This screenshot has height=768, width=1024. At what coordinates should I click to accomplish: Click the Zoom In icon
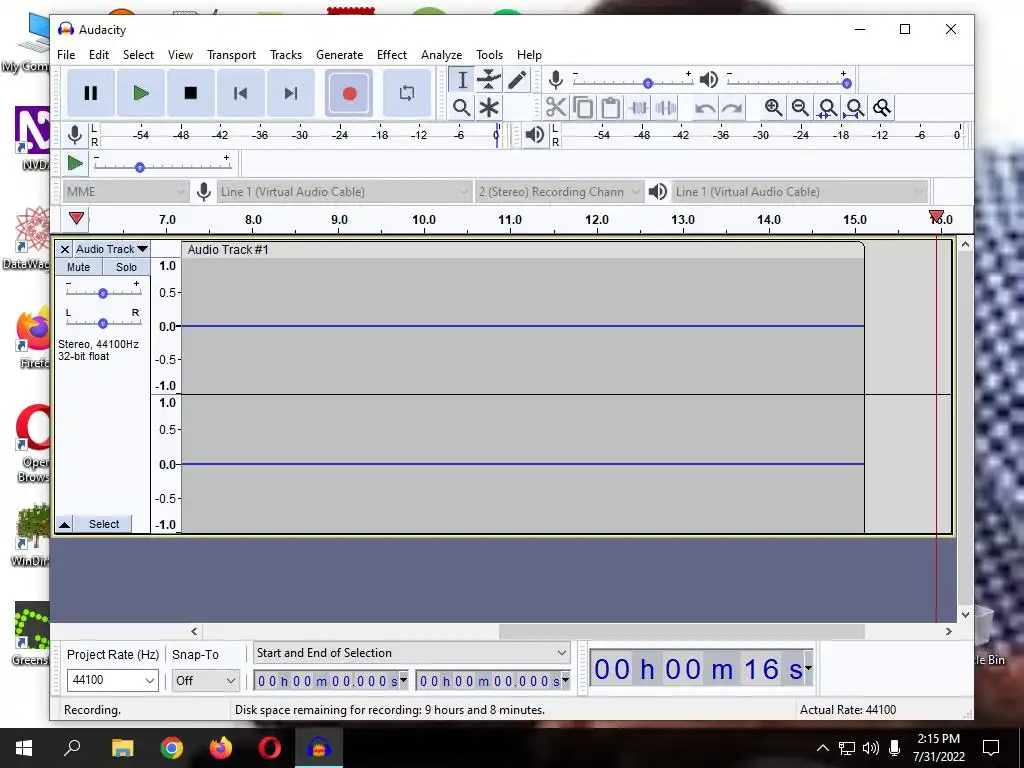click(773, 108)
